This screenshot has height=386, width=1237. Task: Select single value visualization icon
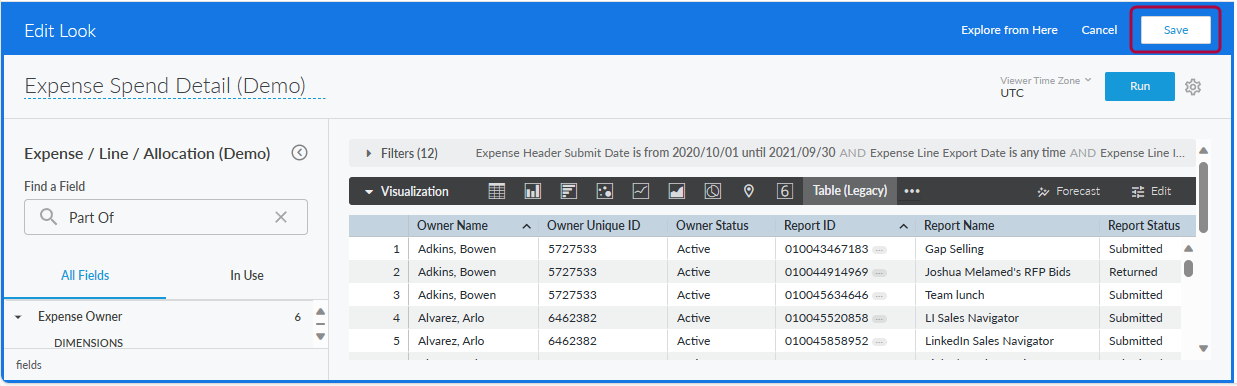(x=785, y=191)
